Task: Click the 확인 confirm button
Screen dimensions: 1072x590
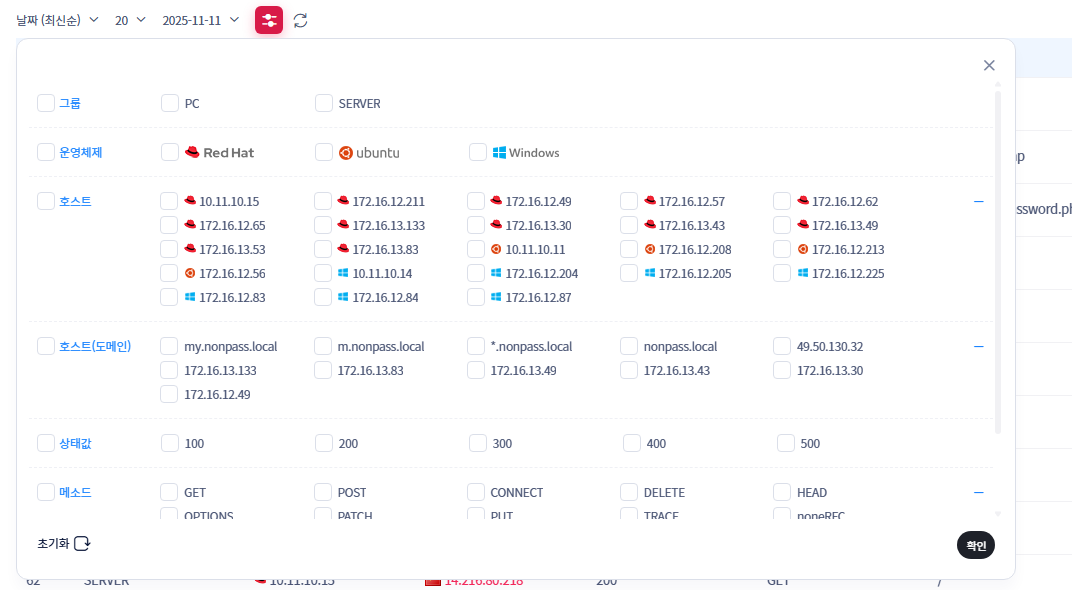Action: pyautogui.click(x=975, y=545)
